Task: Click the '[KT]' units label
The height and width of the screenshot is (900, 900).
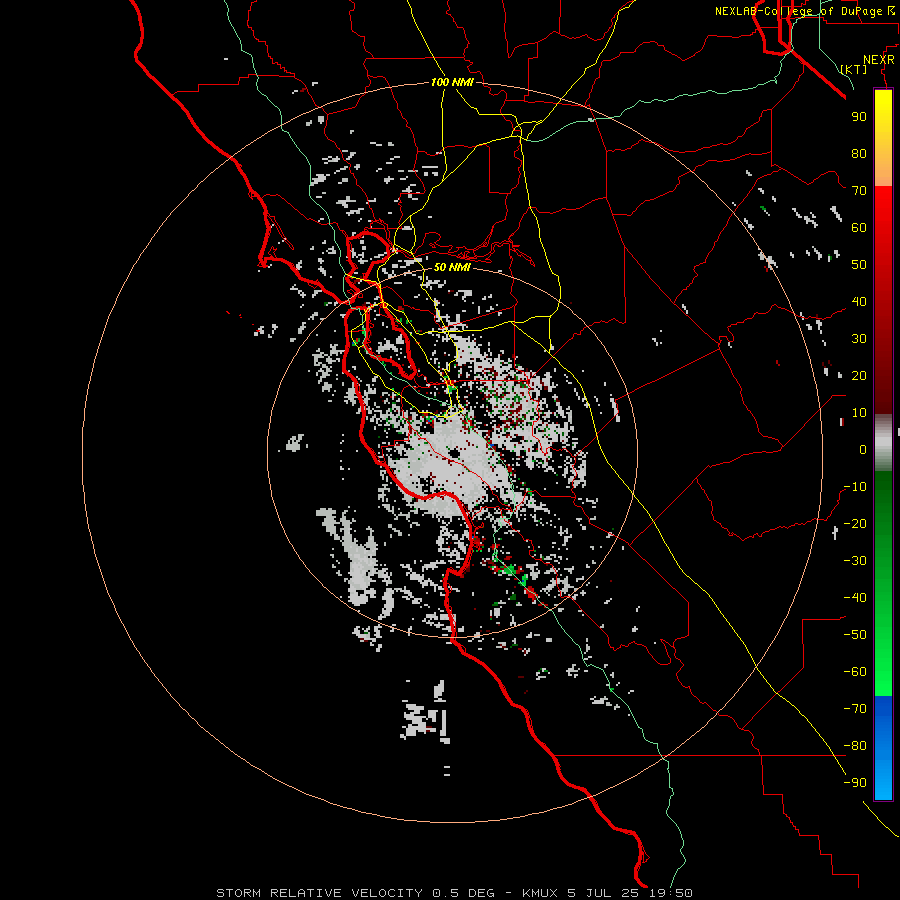Action: click(854, 69)
